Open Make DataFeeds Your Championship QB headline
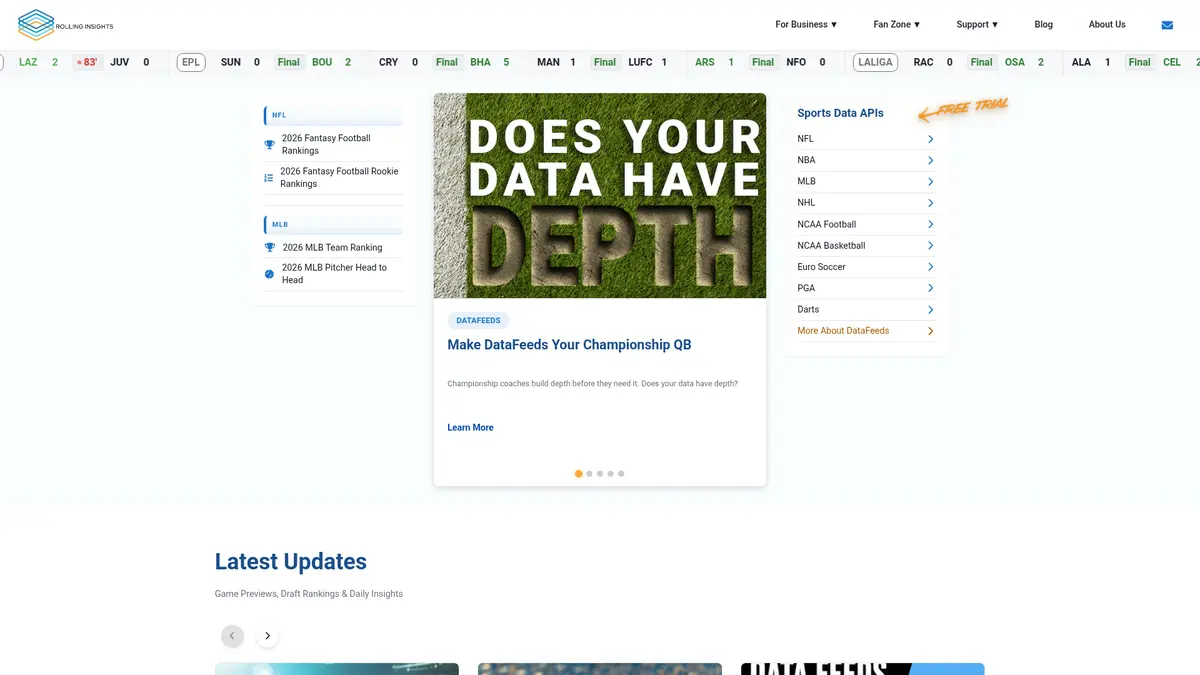The width and height of the screenshot is (1200, 675). click(569, 345)
